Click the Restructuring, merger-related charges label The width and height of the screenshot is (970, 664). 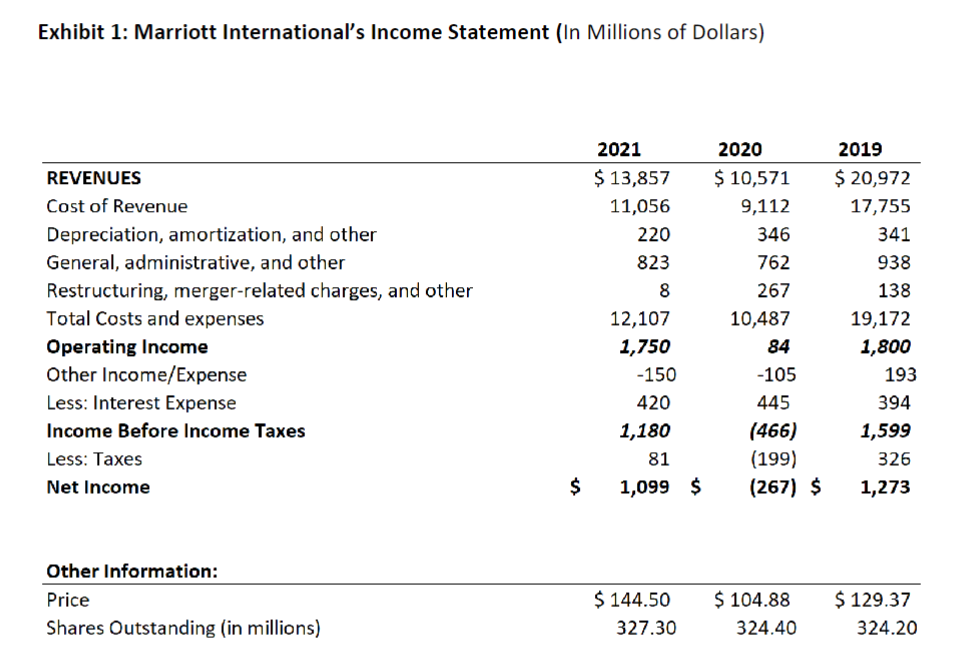[259, 290]
